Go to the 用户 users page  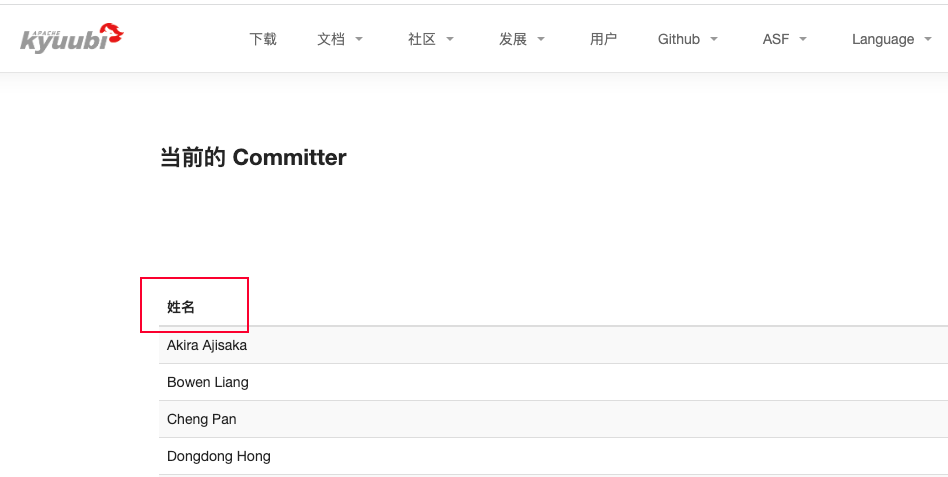click(x=603, y=39)
